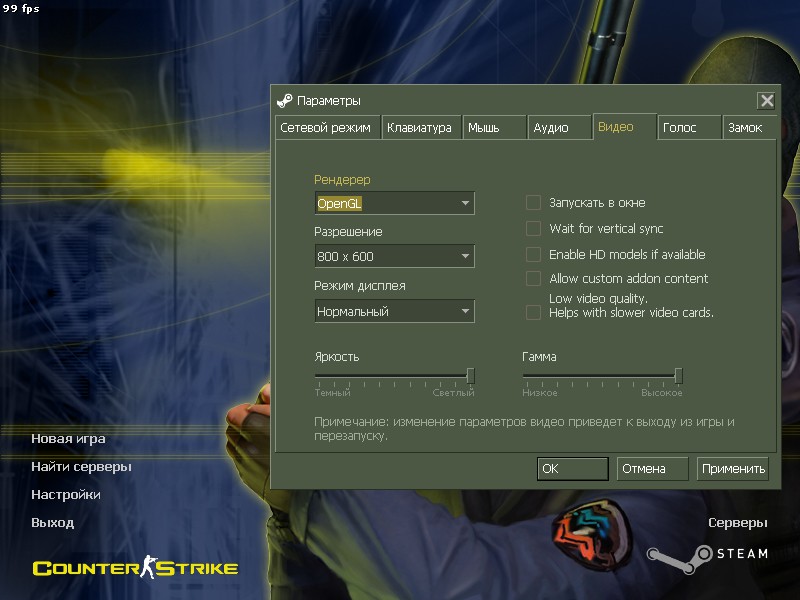Viewport: 800px width, 600px height.
Task: Click the Высокое label under gamma
Action: (x=662, y=393)
